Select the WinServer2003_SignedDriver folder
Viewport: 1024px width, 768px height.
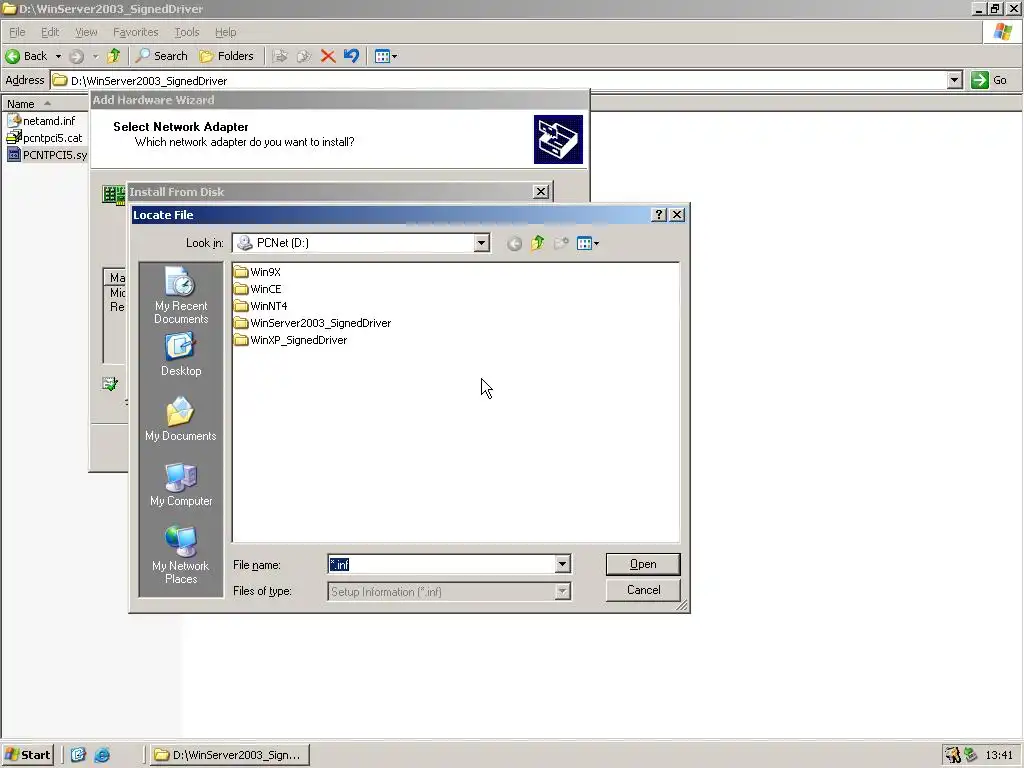click(x=313, y=323)
